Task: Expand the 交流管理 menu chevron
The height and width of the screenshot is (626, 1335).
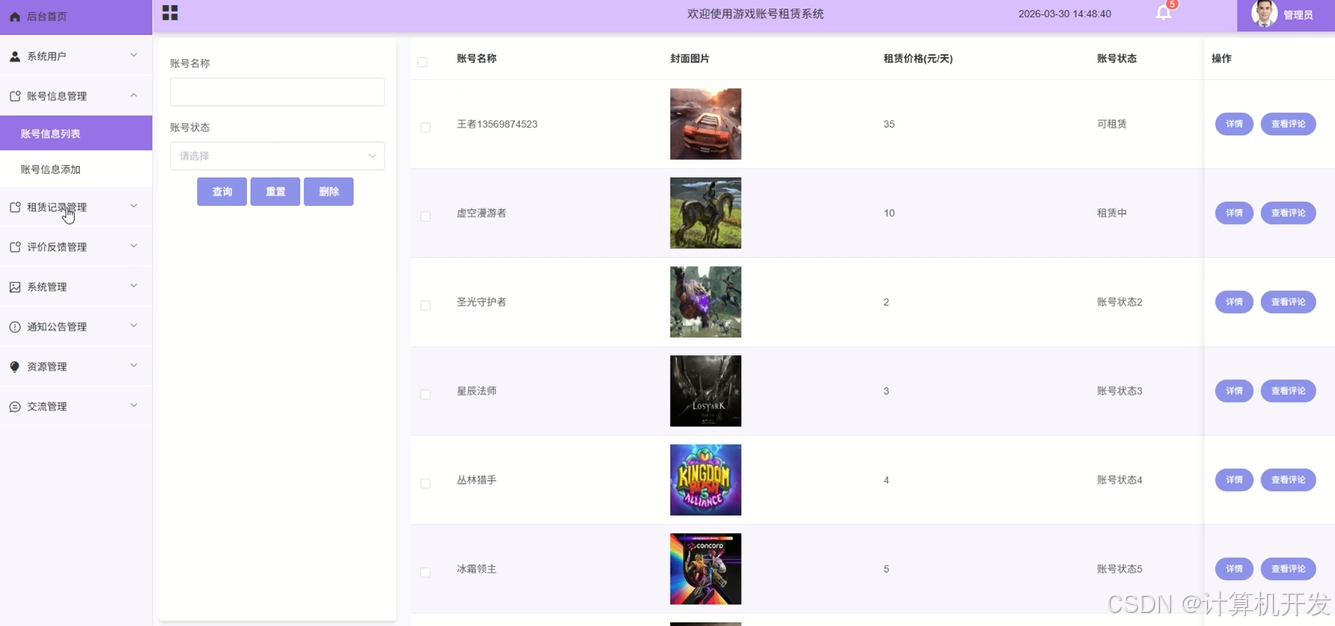Action: click(134, 406)
